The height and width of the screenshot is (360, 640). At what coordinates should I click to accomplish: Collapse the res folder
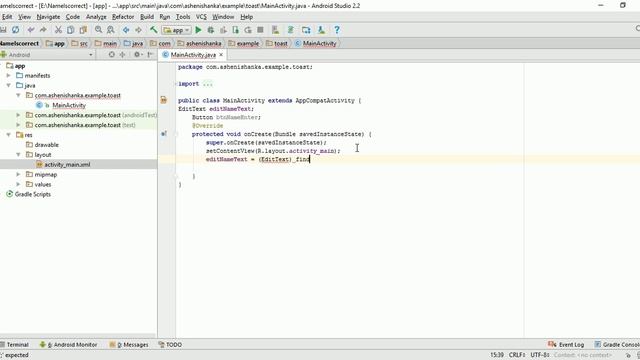(x=9, y=135)
